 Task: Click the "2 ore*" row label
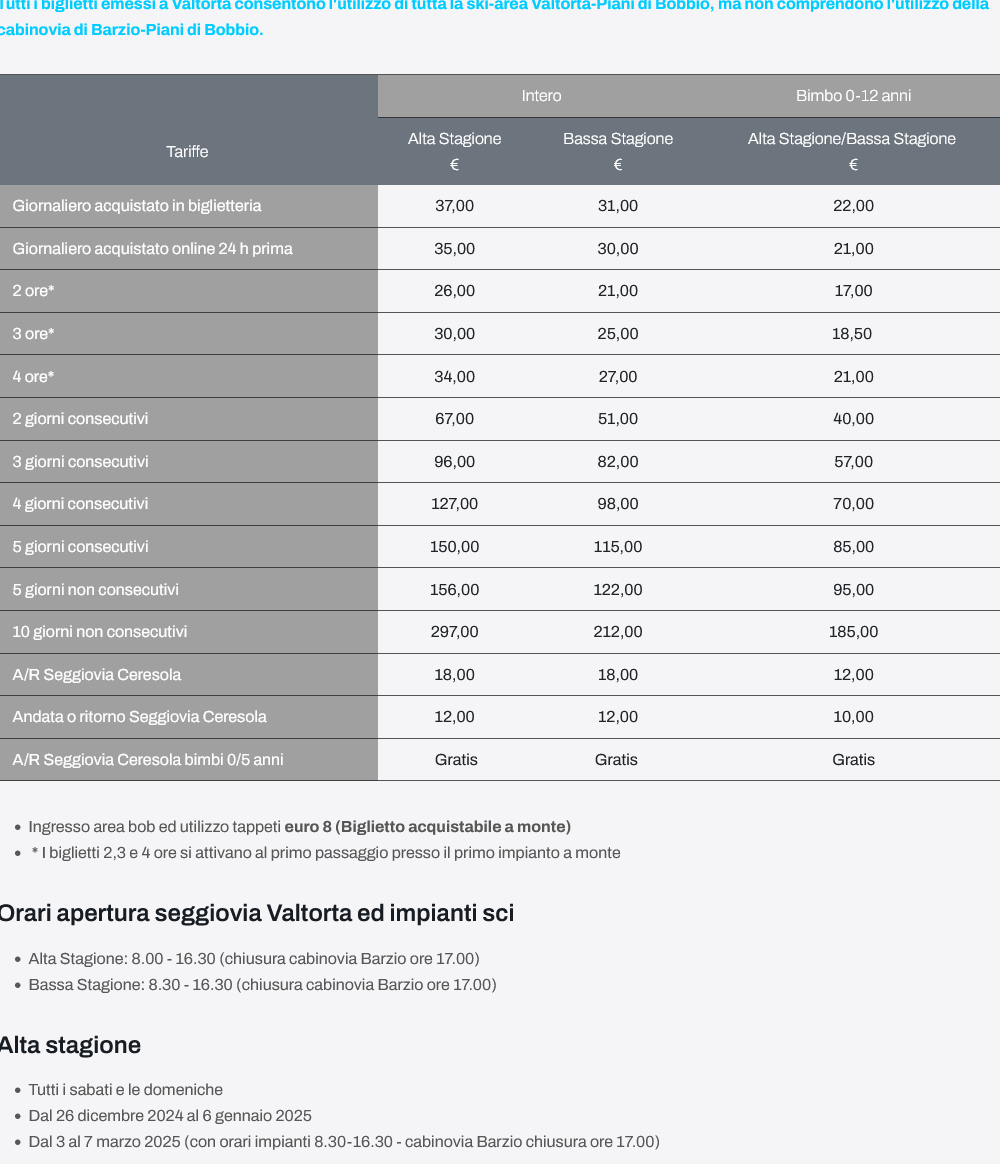tap(33, 291)
